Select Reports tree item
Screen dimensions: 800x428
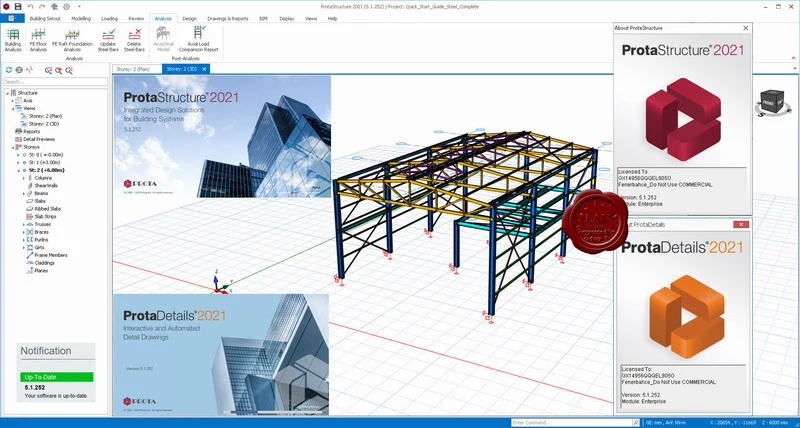coord(31,131)
